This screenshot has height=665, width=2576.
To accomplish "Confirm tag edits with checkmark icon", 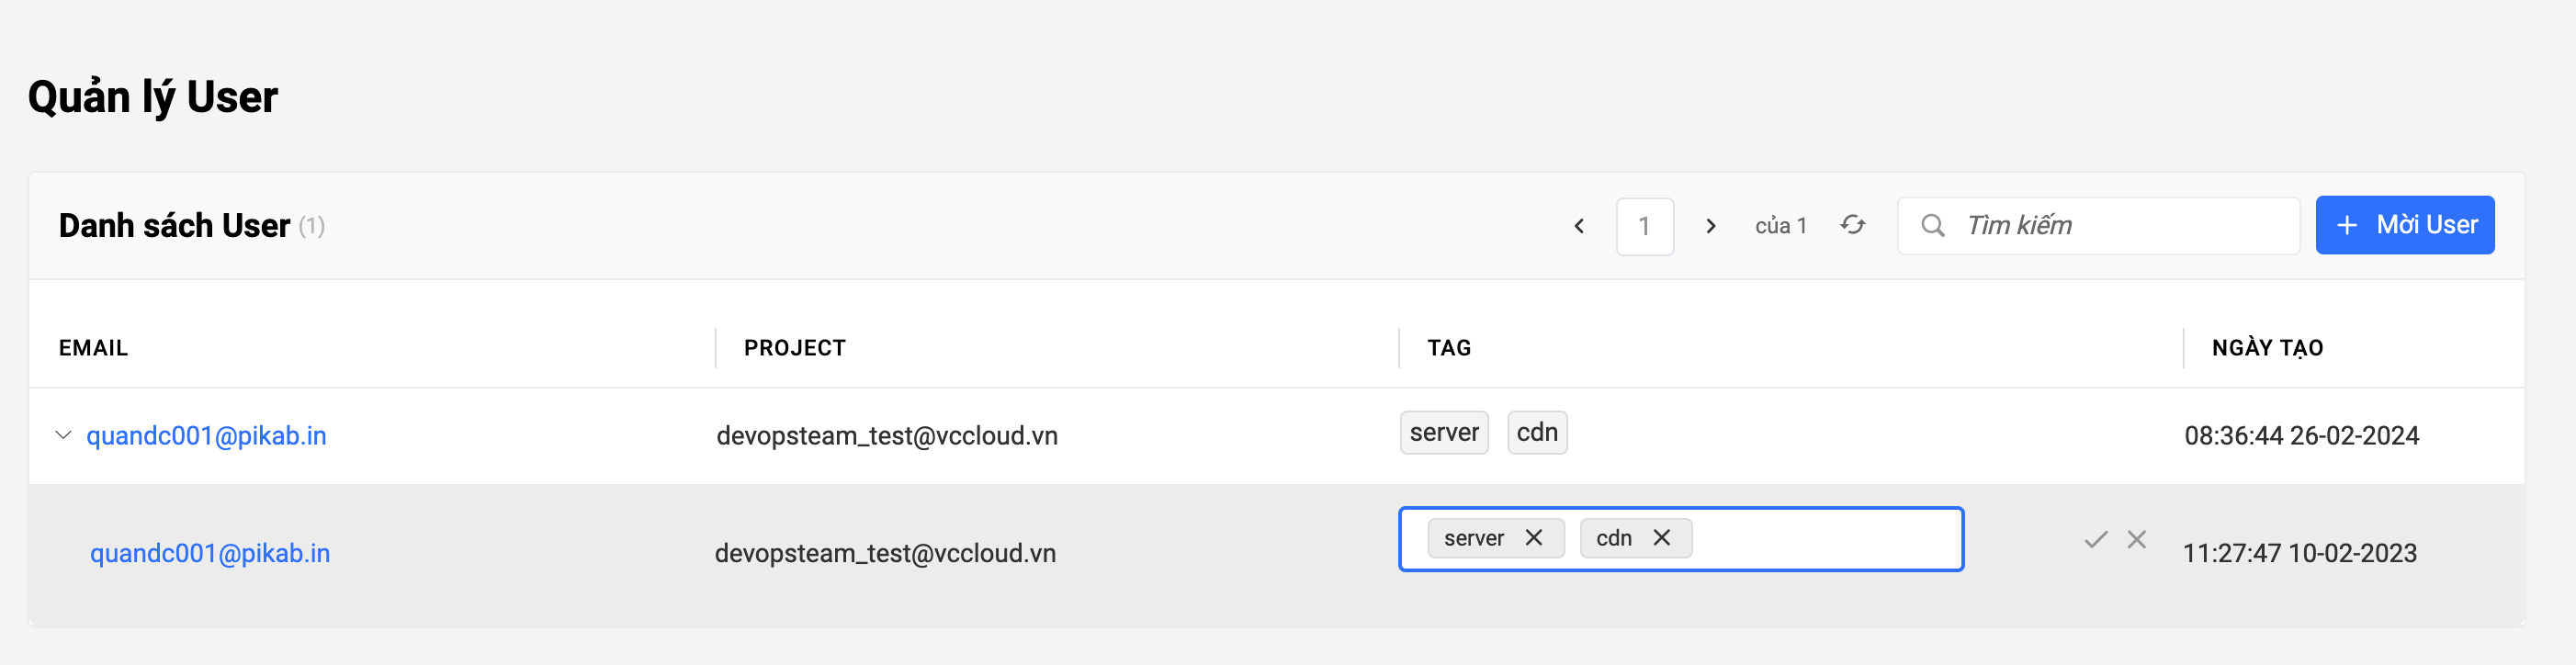I will point(2095,540).
